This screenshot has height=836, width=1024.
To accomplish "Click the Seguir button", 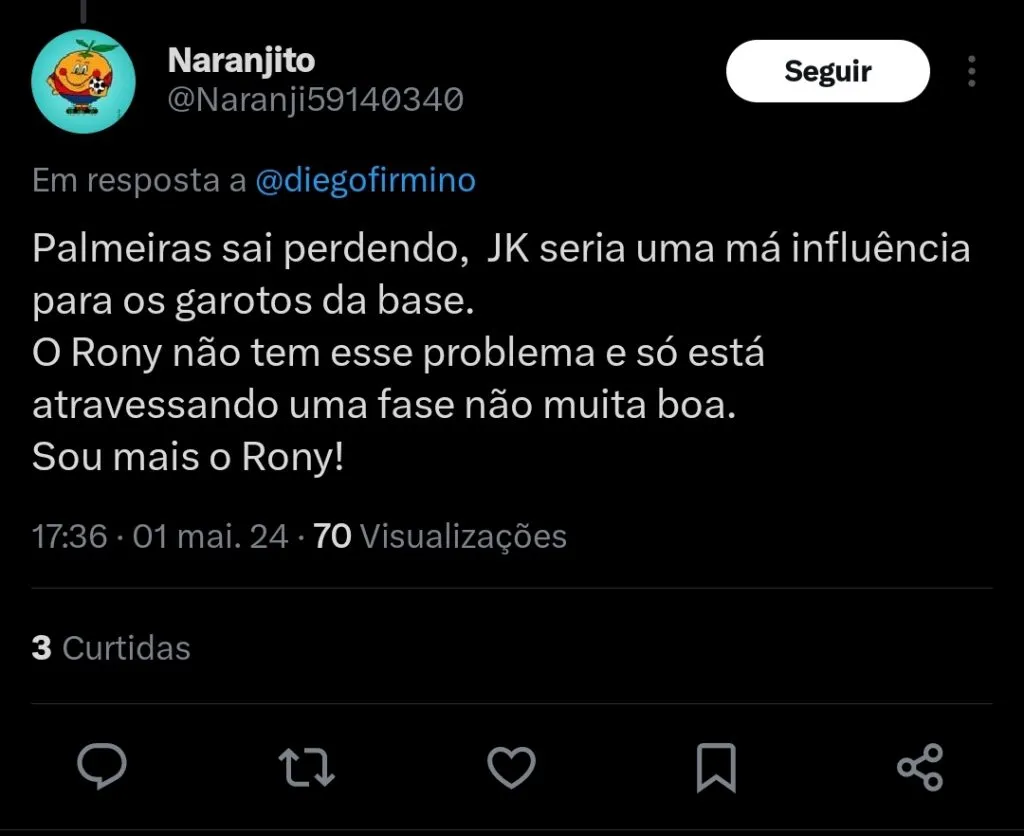I will coord(827,71).
